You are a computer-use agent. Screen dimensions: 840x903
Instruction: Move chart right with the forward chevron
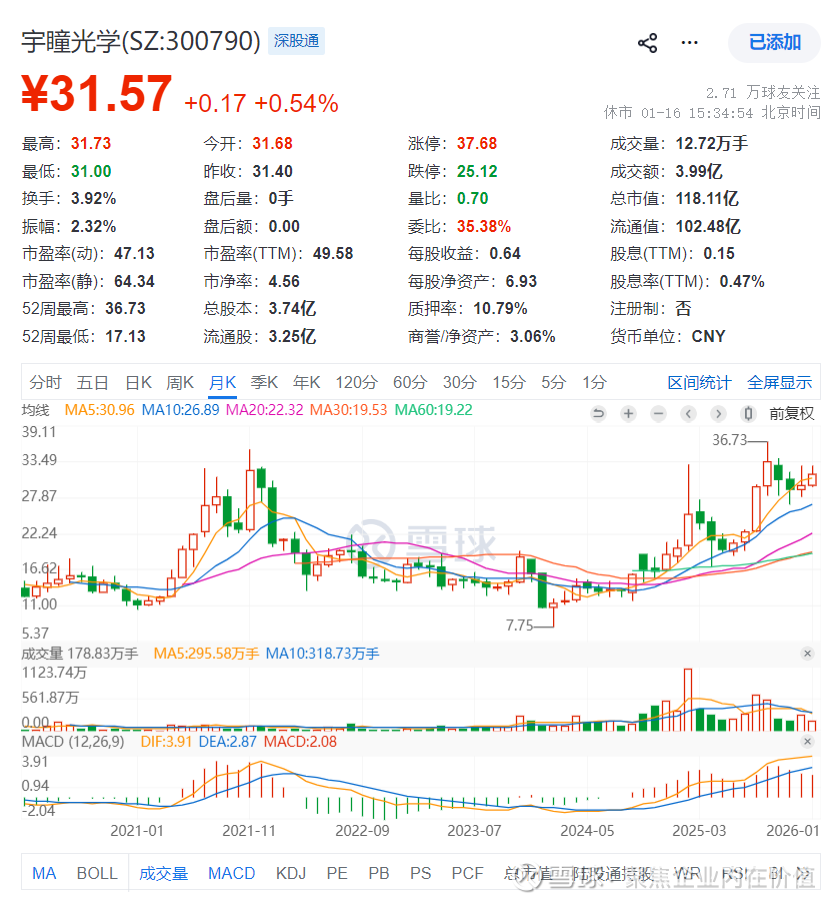(719, 413)
